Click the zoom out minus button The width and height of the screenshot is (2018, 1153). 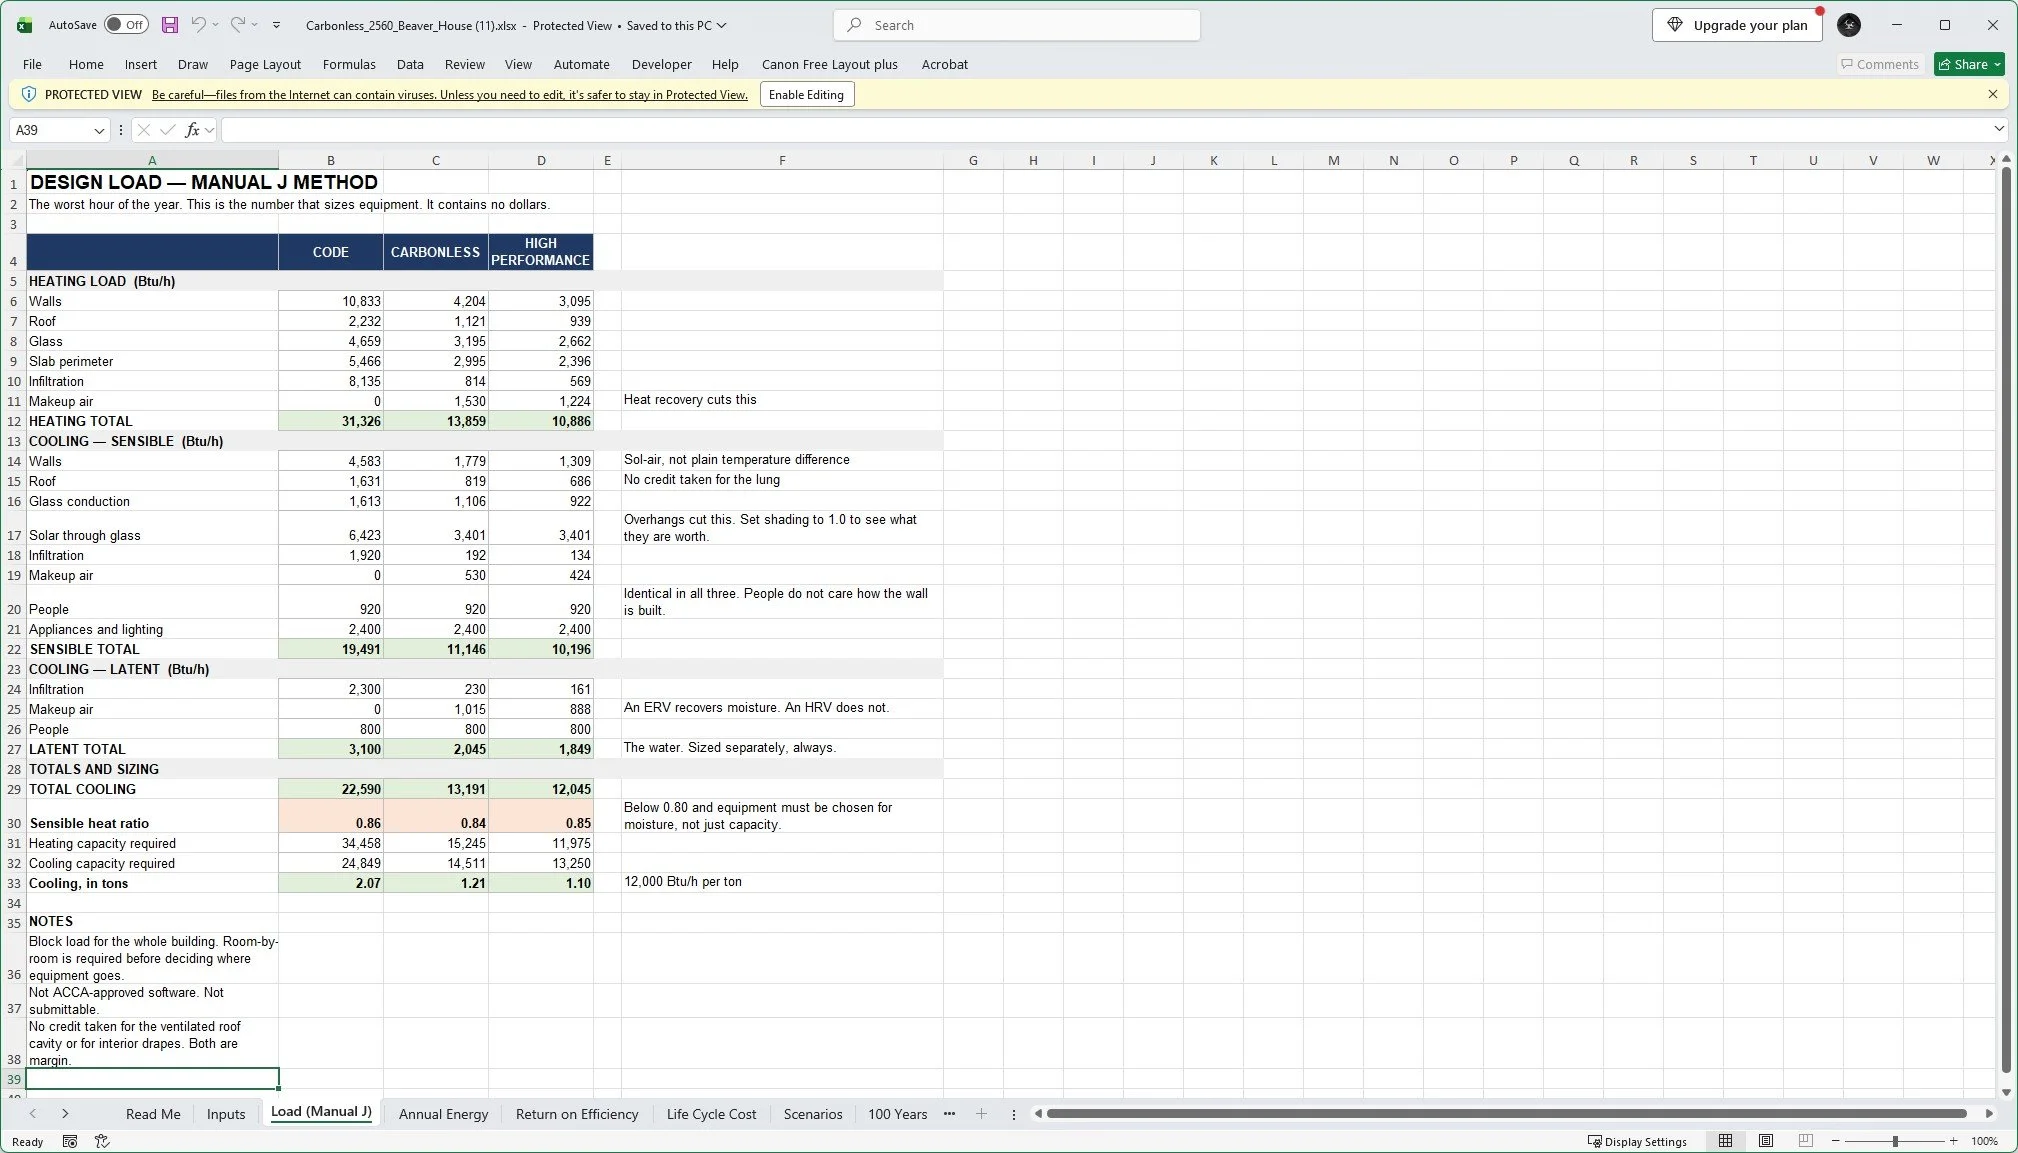(x=1836, y=1141)
